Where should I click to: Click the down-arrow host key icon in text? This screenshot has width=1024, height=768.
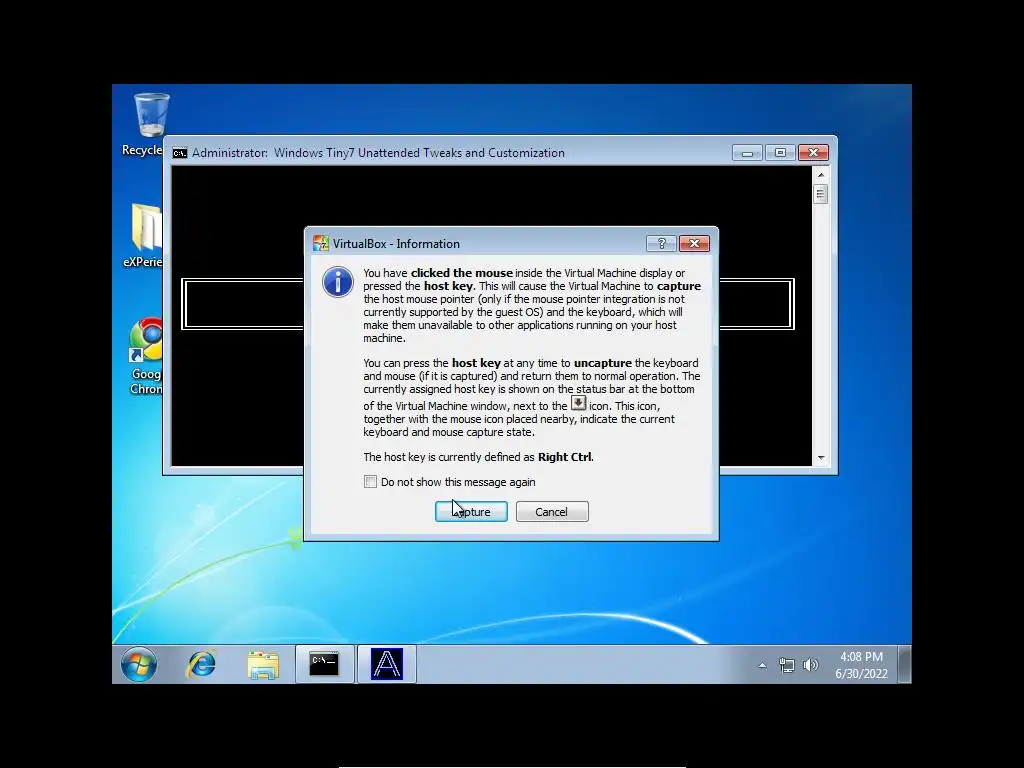point(578,403)
